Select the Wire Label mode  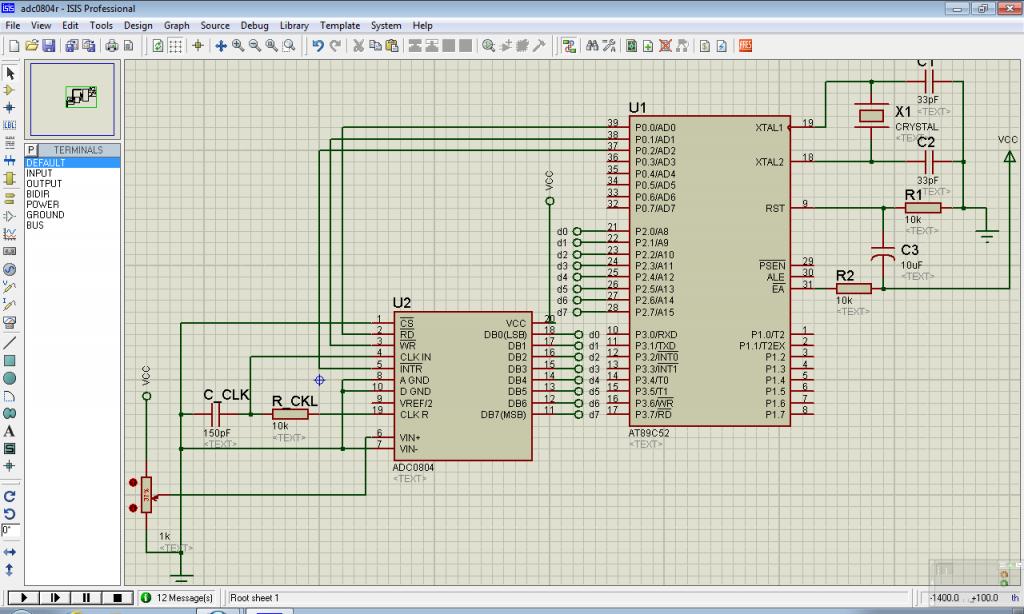[10, 125]
